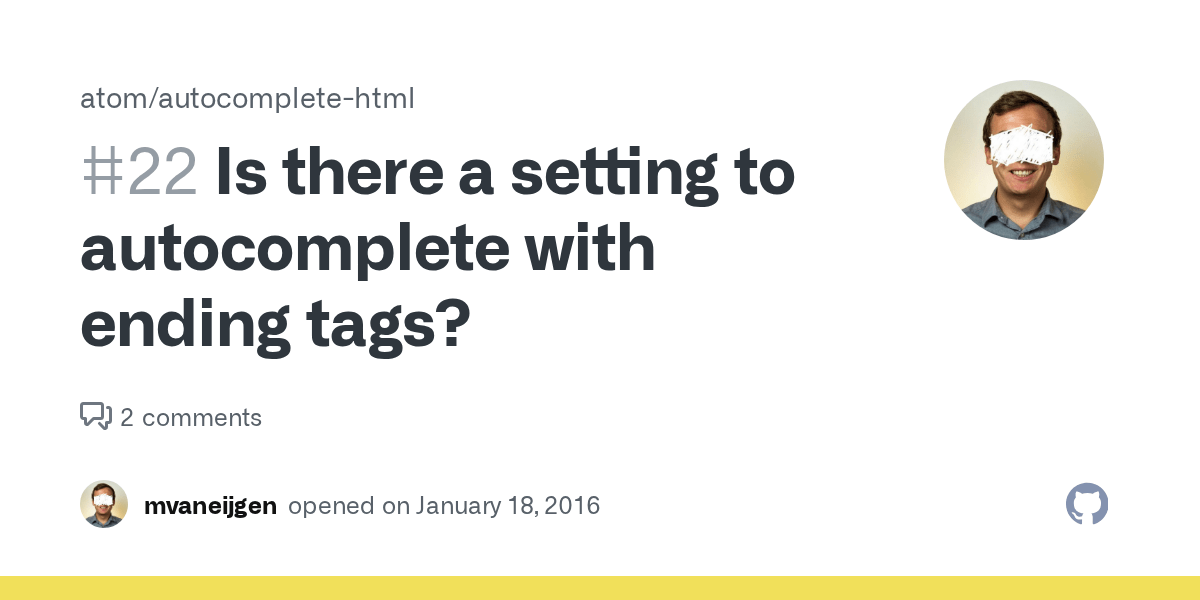Open the "2 comments" label

point(191,417)
